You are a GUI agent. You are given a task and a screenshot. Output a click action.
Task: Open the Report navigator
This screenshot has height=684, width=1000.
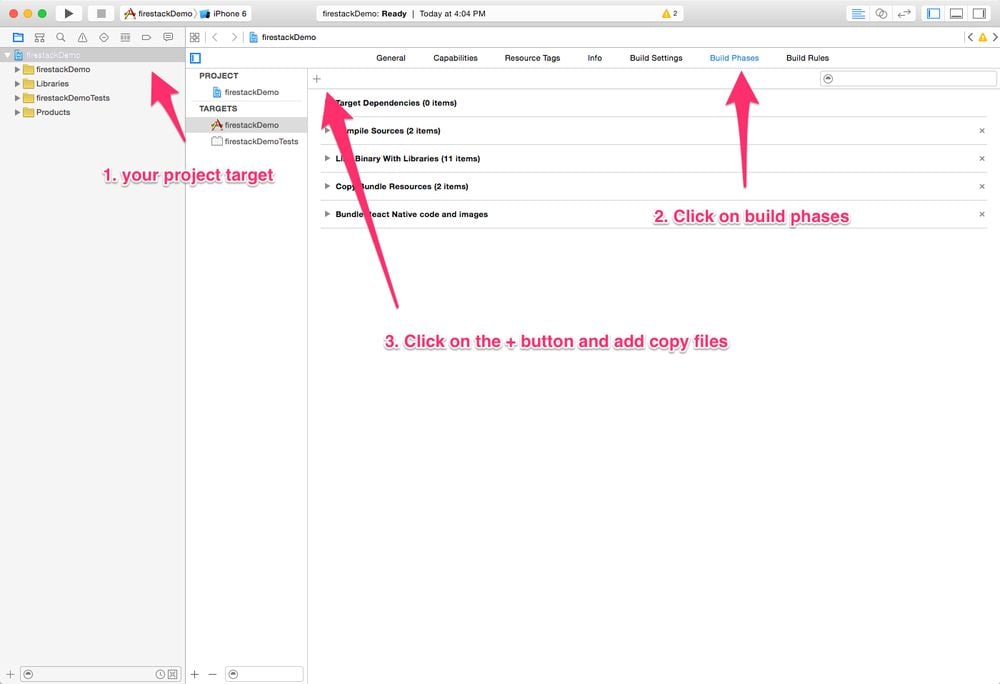168,38
